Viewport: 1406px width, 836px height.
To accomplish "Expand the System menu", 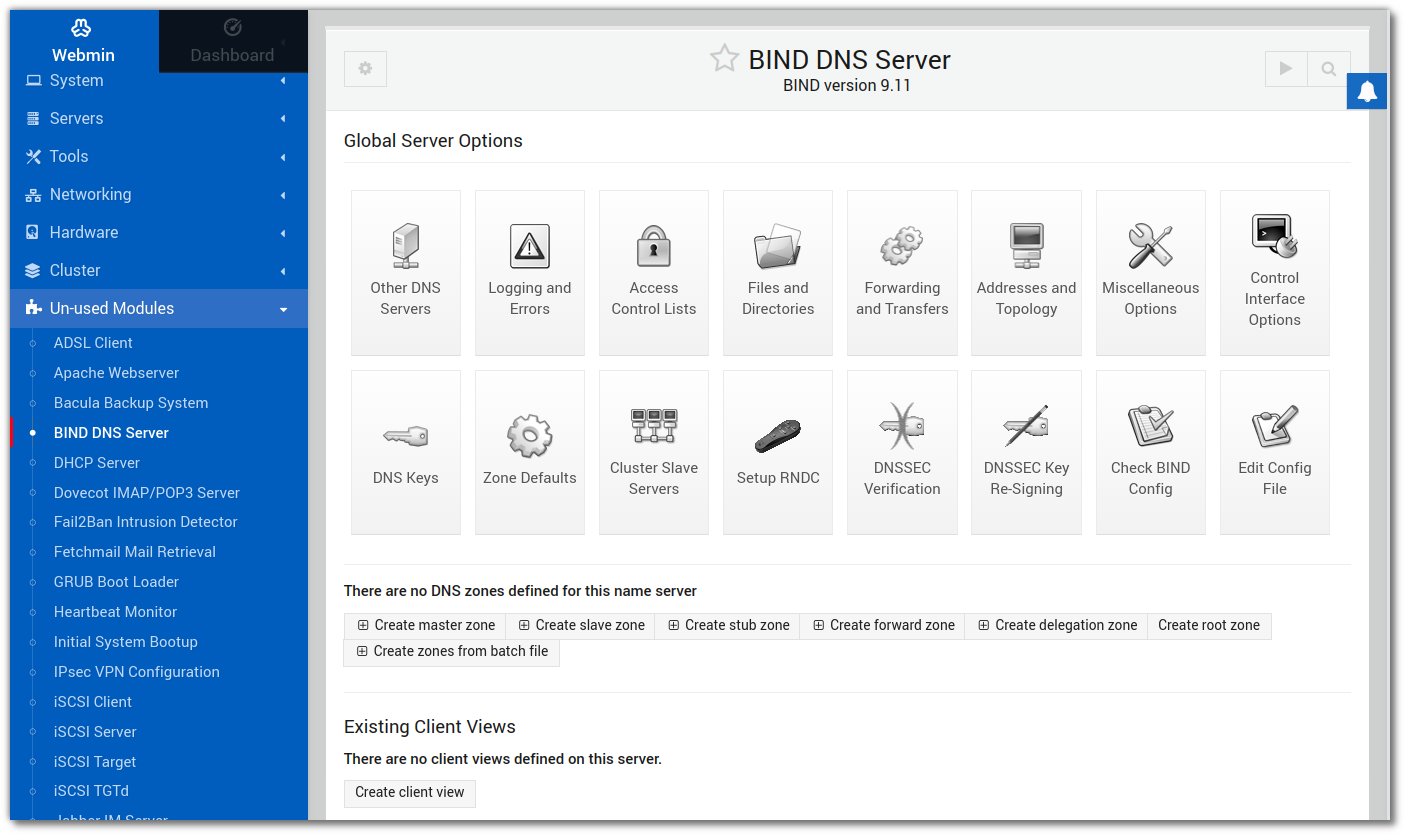I will [159, 80].
